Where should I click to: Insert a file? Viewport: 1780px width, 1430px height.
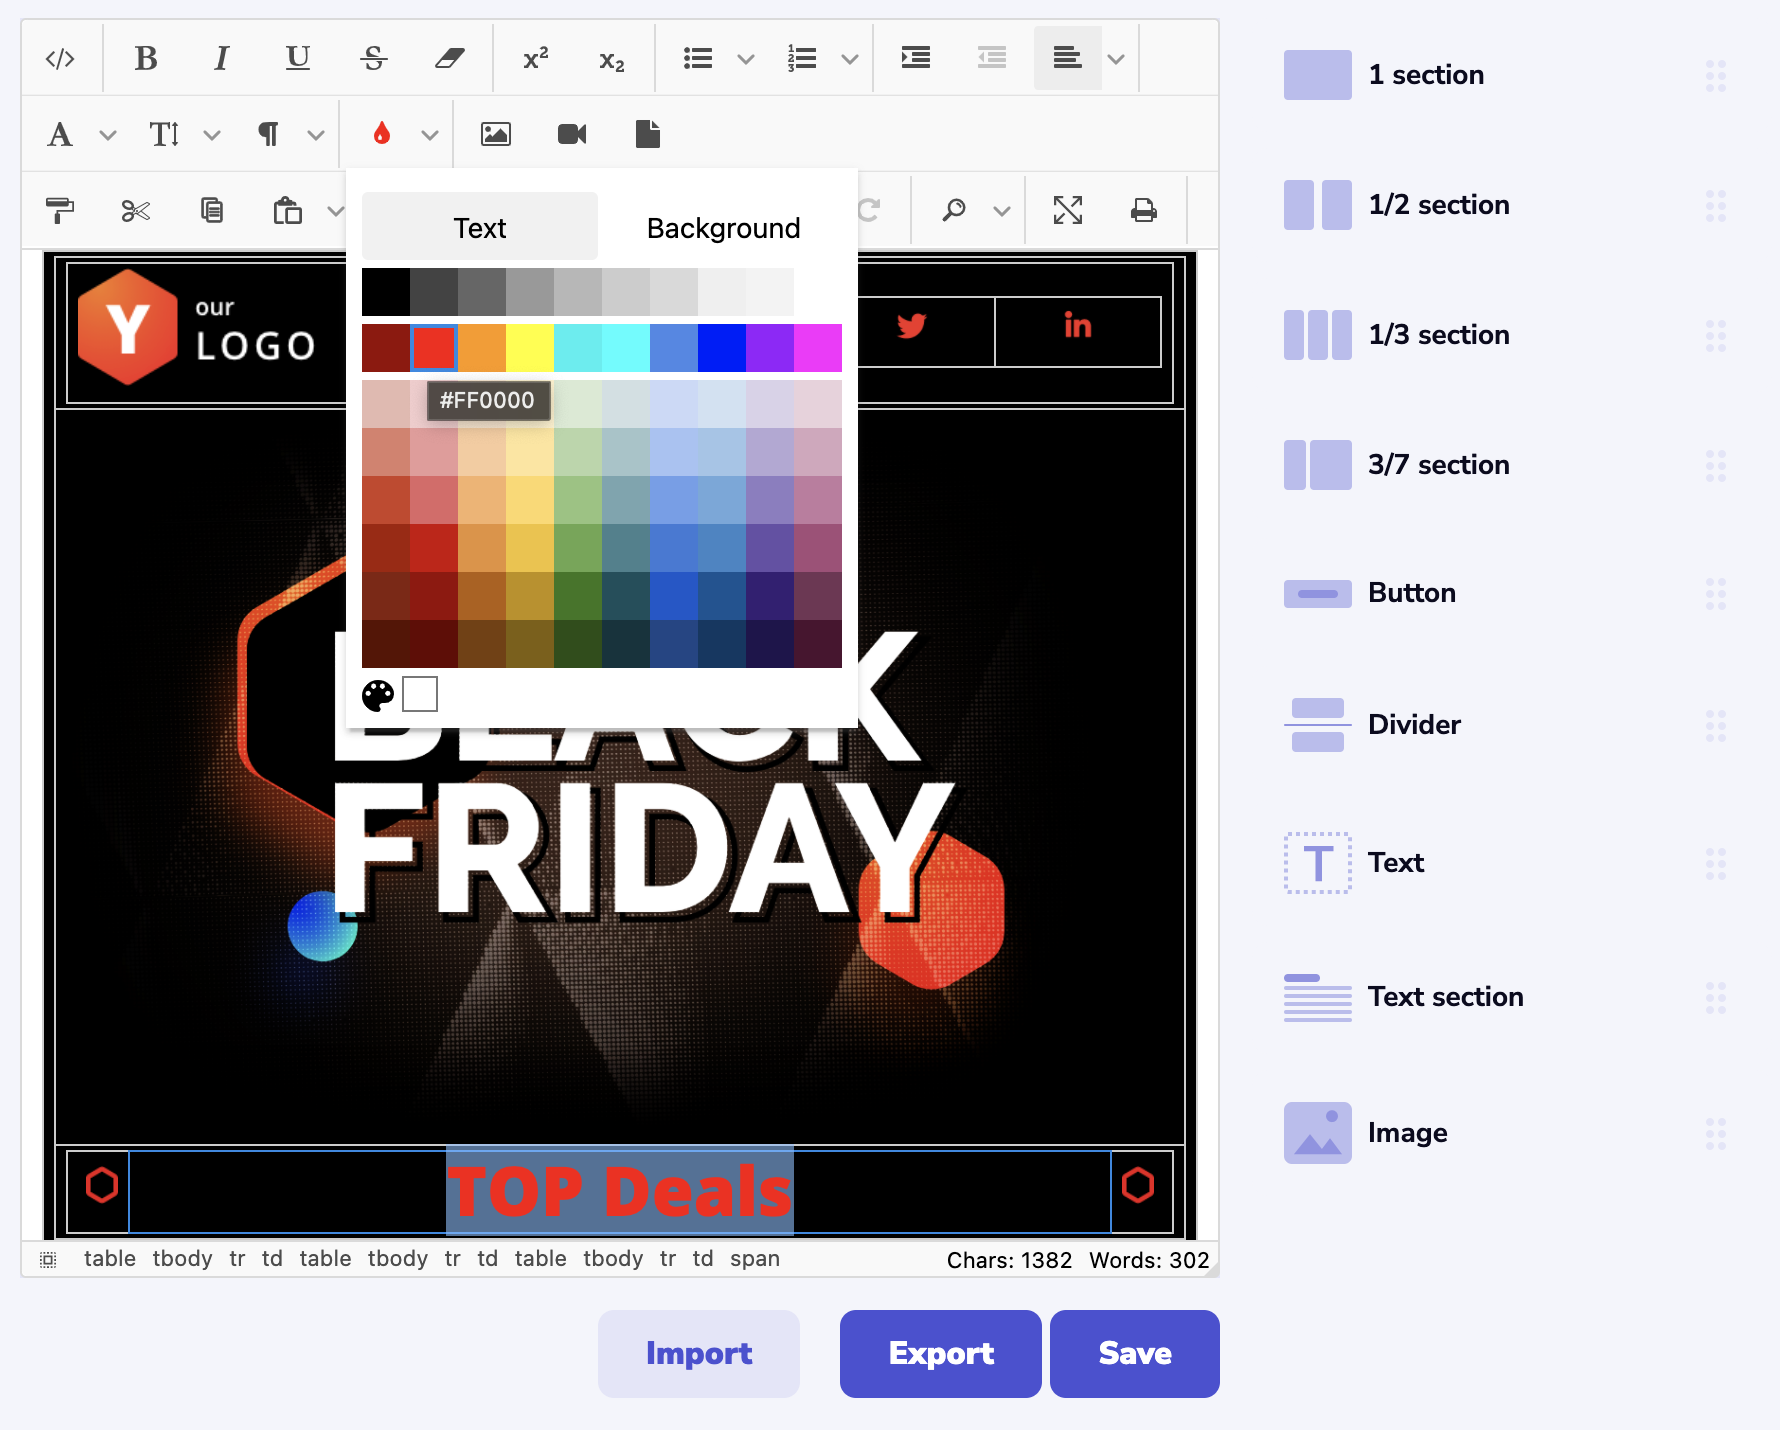tap(648, 134)
